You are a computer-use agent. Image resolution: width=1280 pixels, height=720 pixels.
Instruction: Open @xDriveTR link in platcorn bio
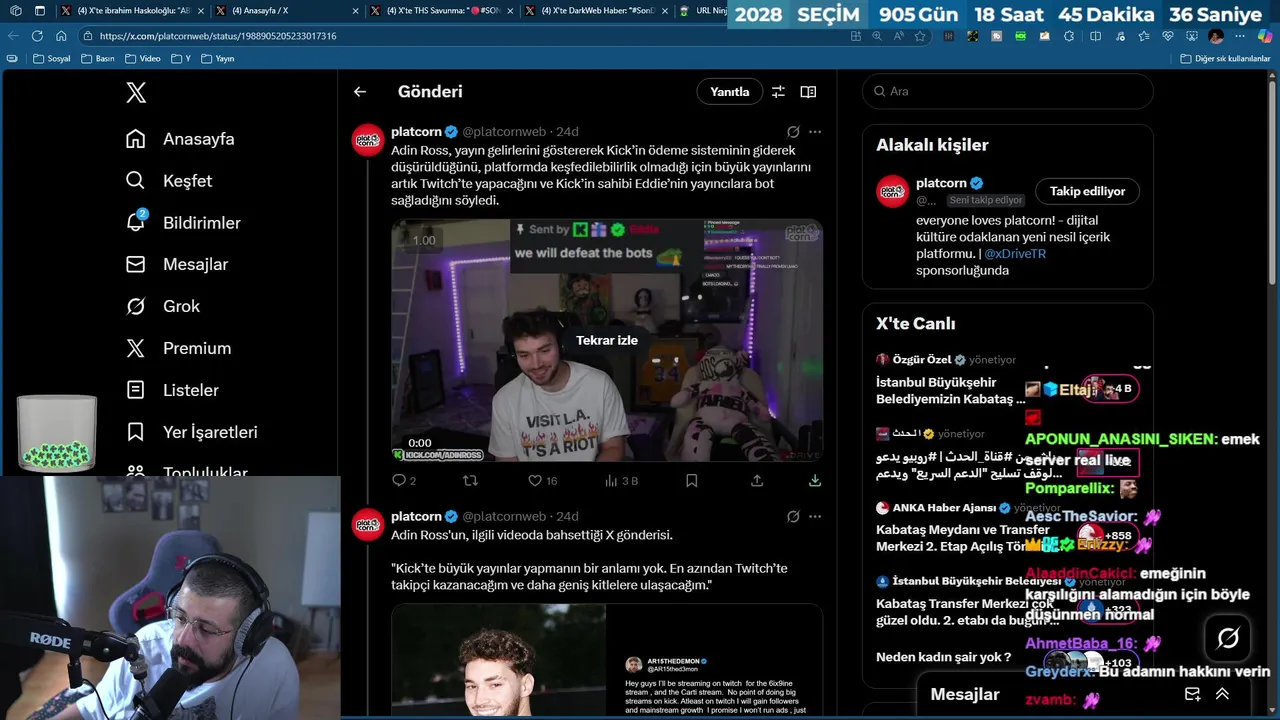(1015, 254)
